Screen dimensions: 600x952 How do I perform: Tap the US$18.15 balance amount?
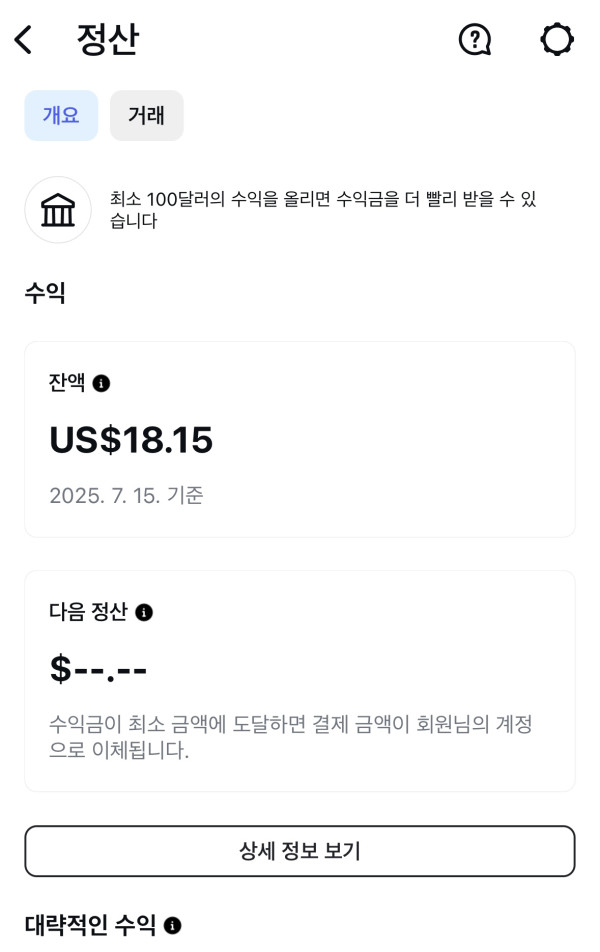[131, 440]
